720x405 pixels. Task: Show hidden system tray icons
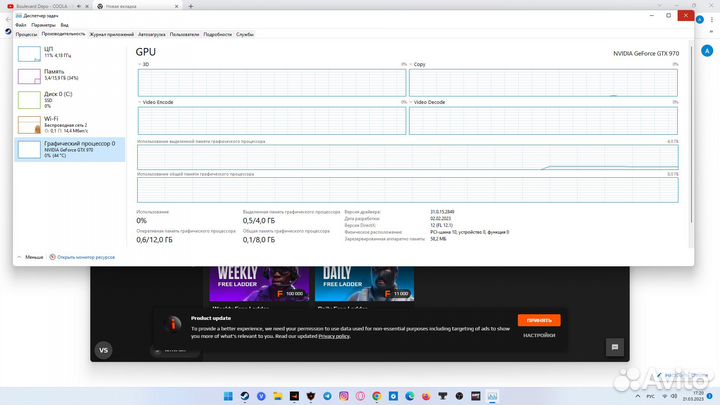pos(637,396)
